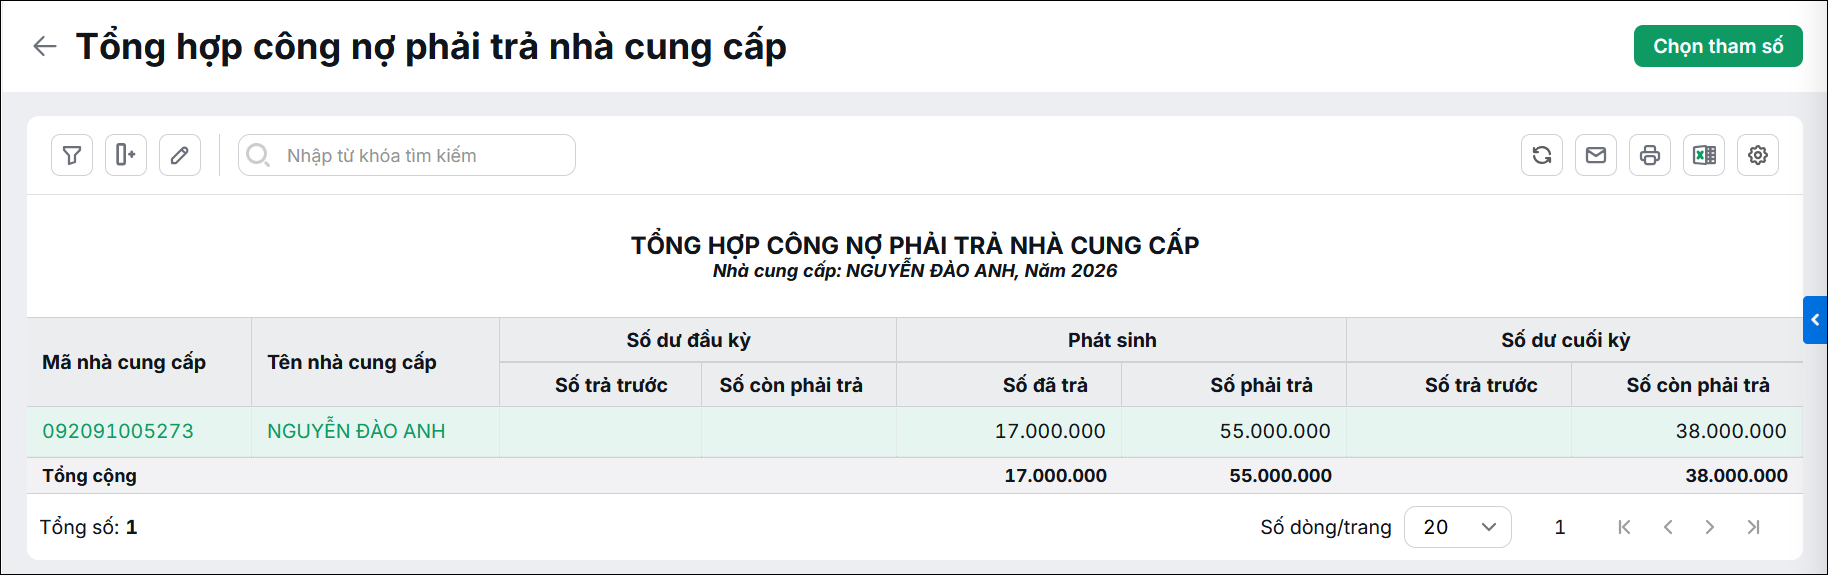The height and width of the screenshot is (575, 1828).
Task: Open NGUYỄN ĐÀO ANH supplier link
Action: 356,431
